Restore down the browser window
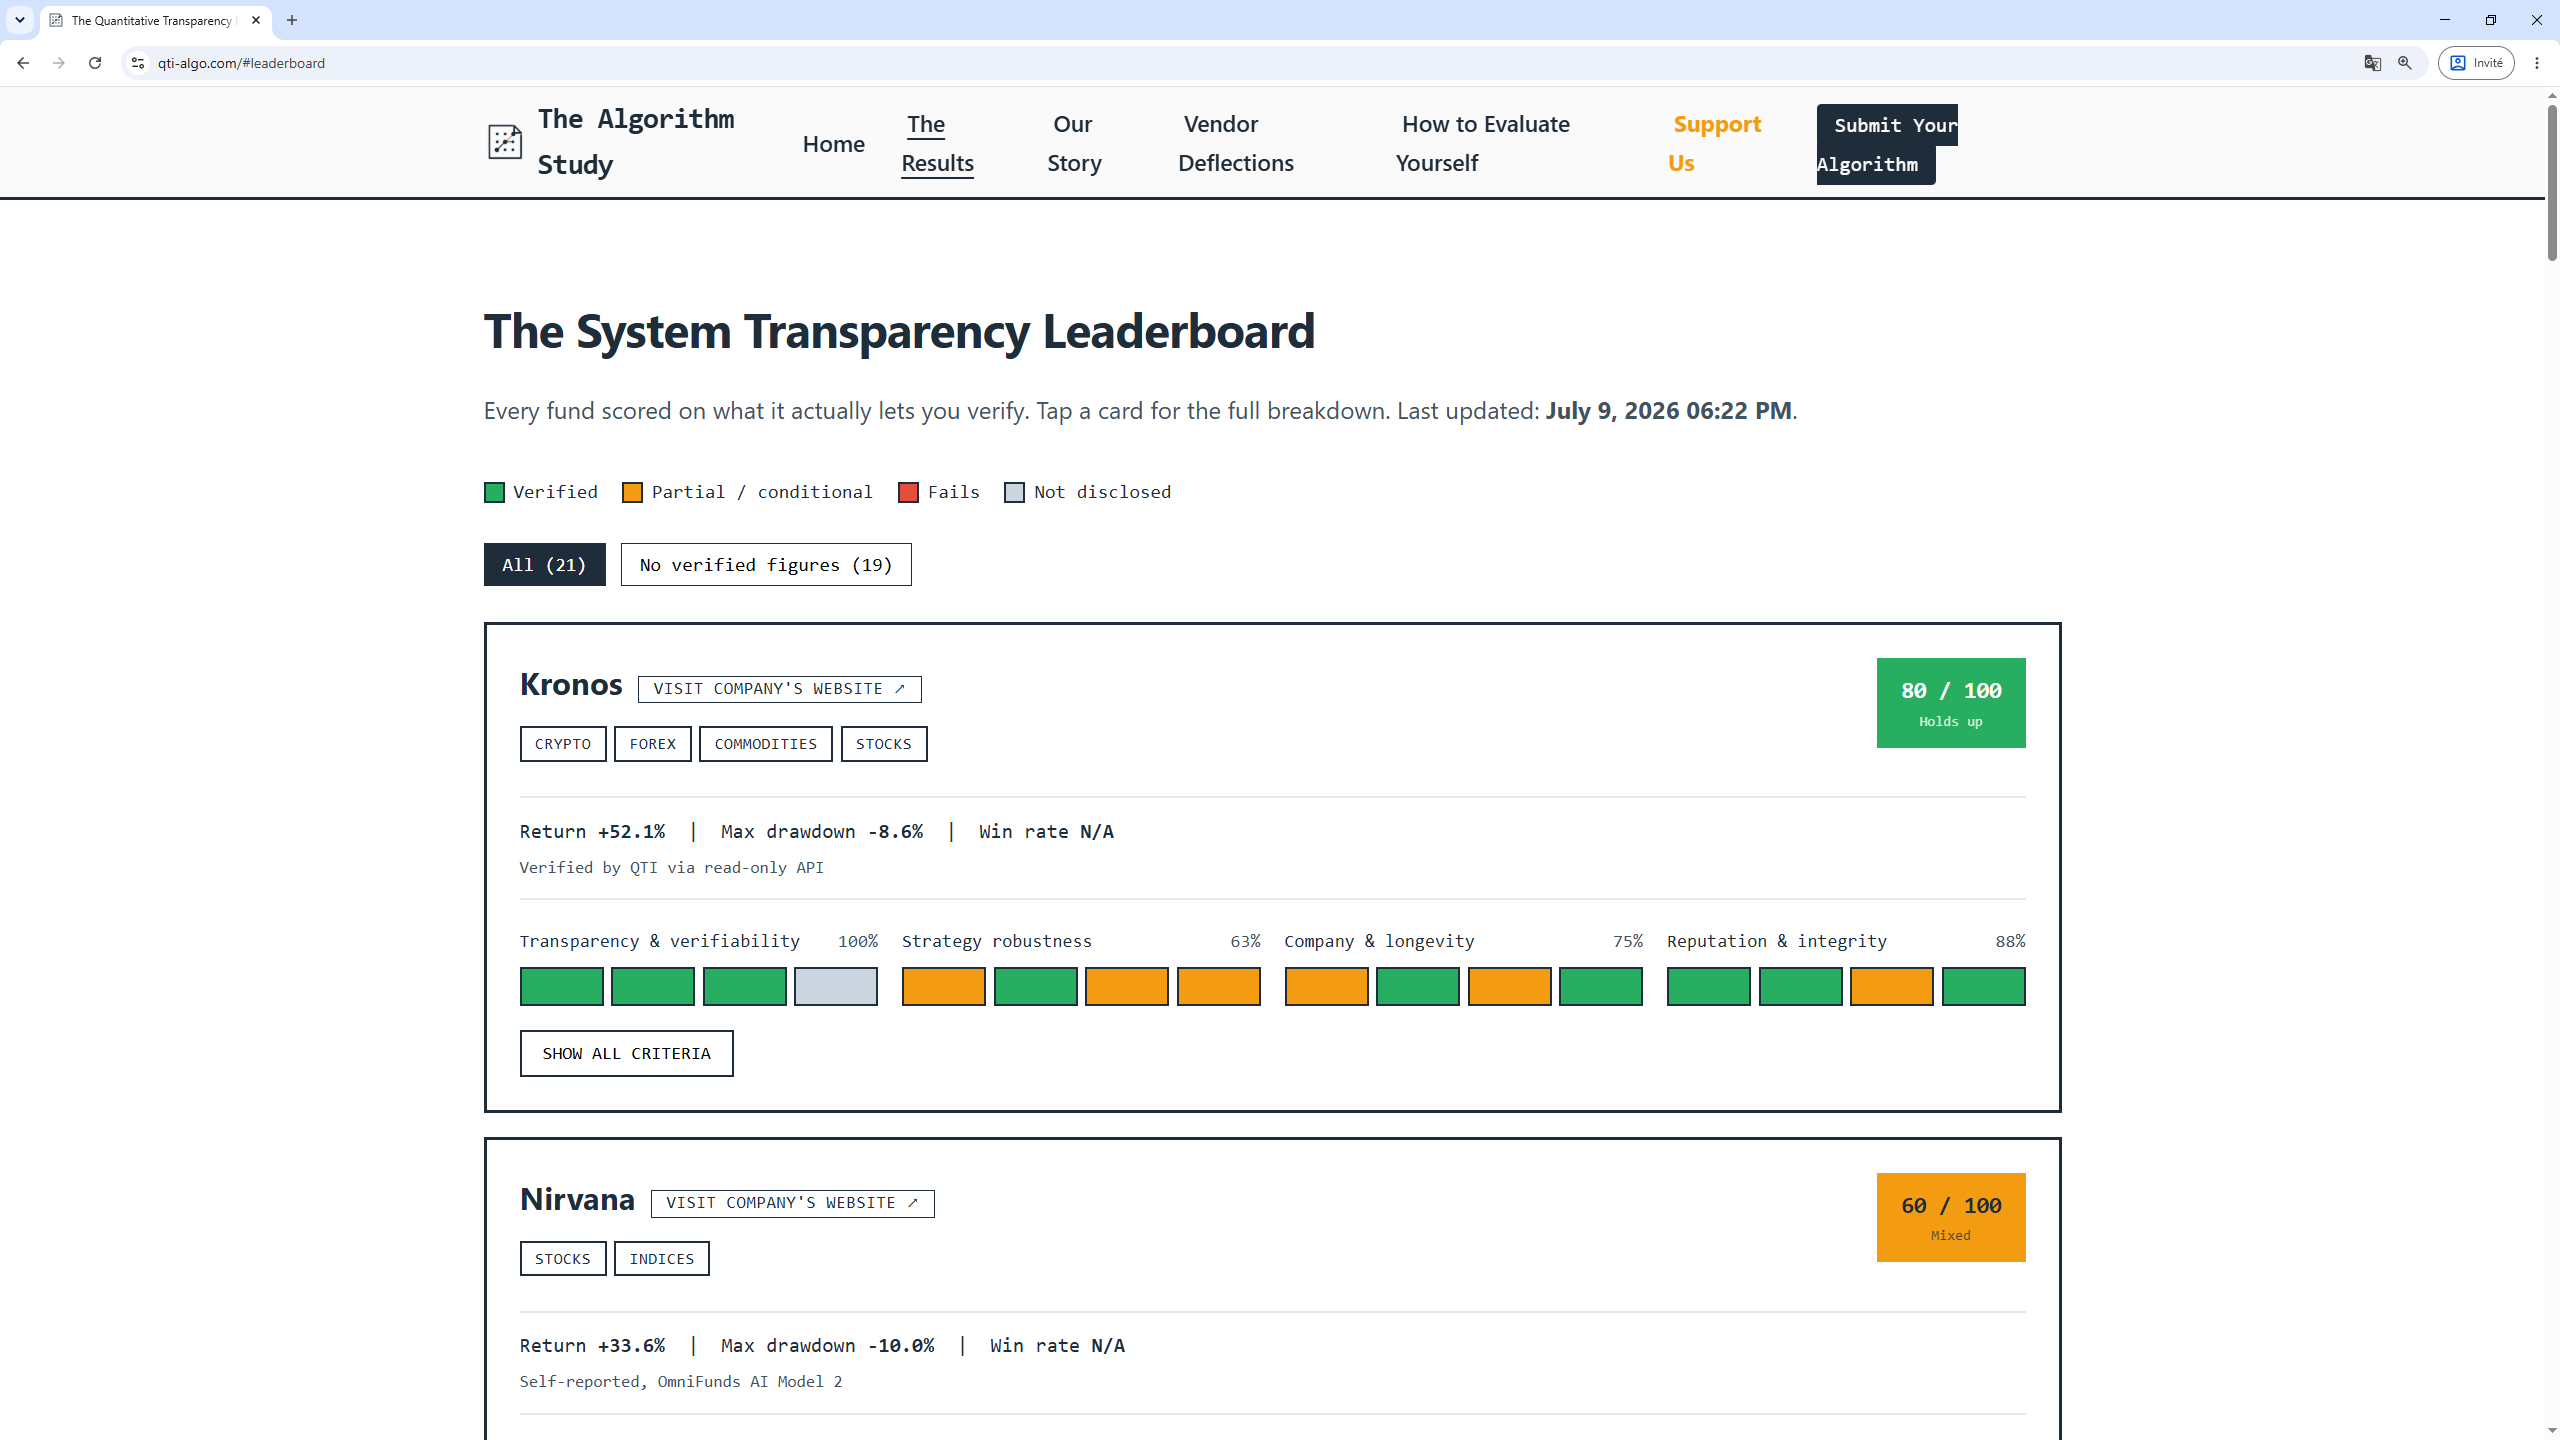 (2491, 20)
